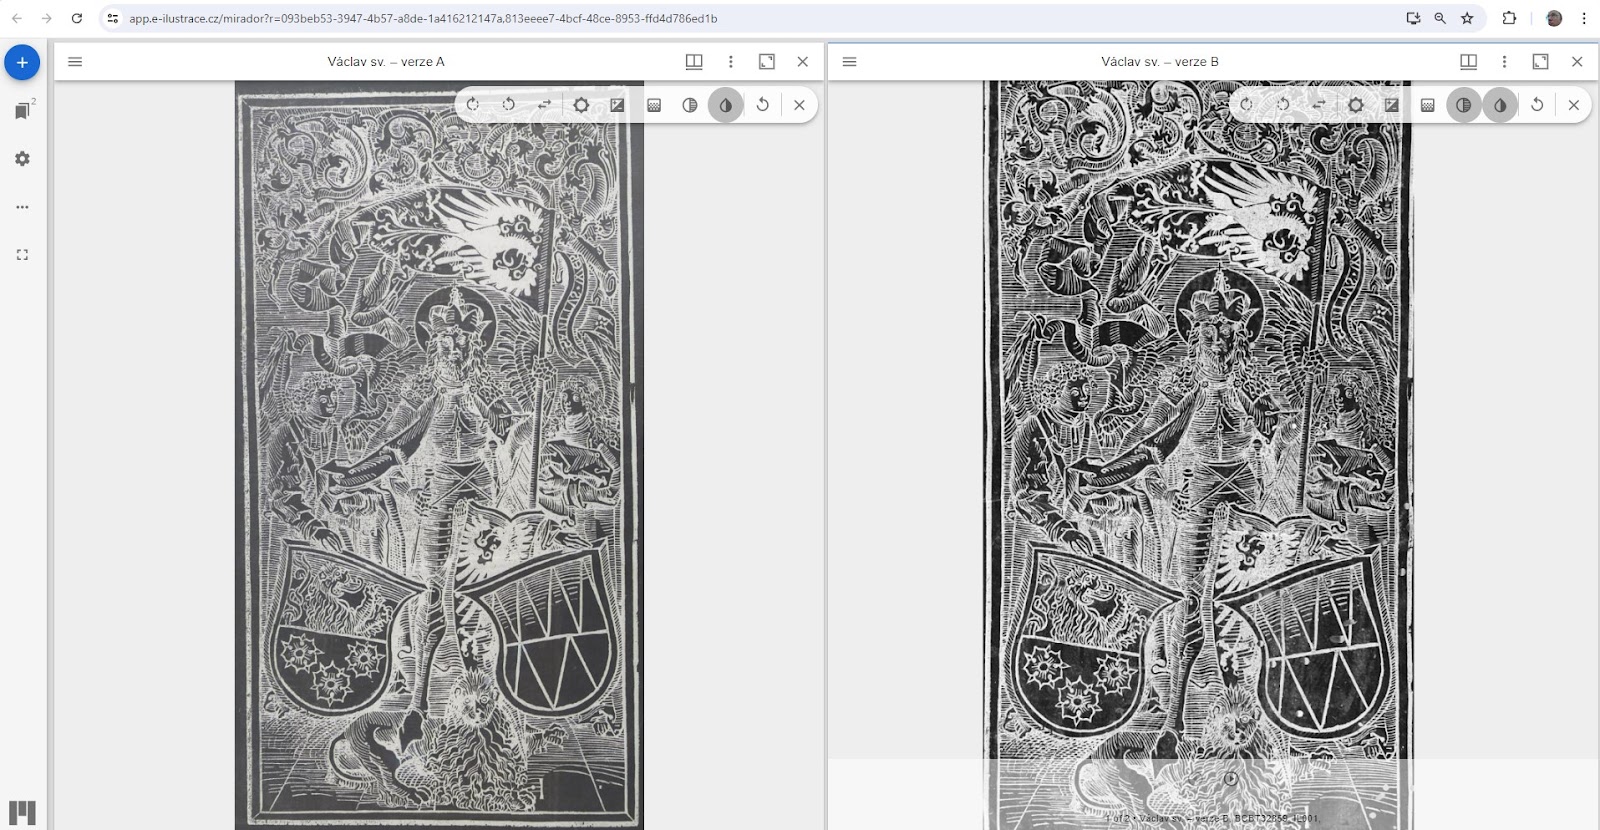Flip the verze A image horizontally

545,104
